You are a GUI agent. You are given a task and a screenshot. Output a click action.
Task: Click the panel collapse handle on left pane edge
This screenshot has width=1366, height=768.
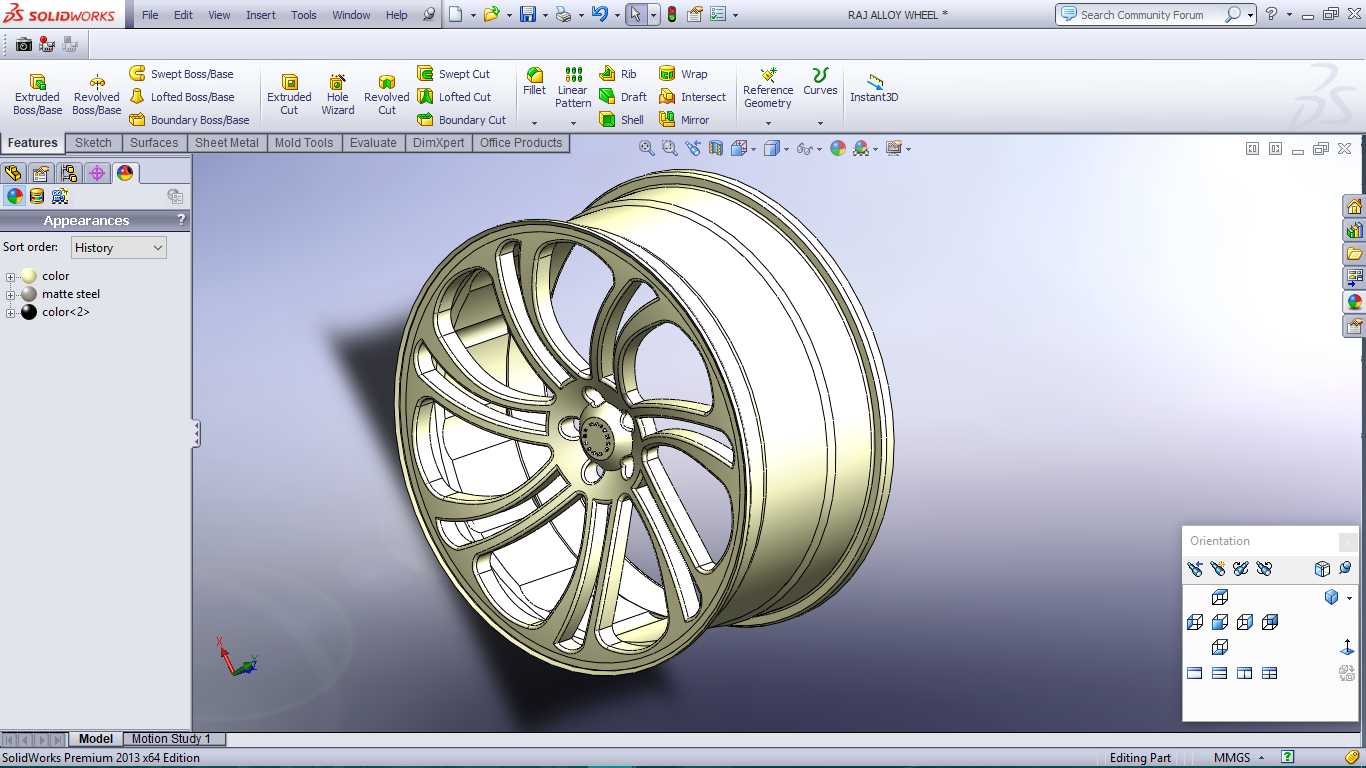(x=196, y=433)
